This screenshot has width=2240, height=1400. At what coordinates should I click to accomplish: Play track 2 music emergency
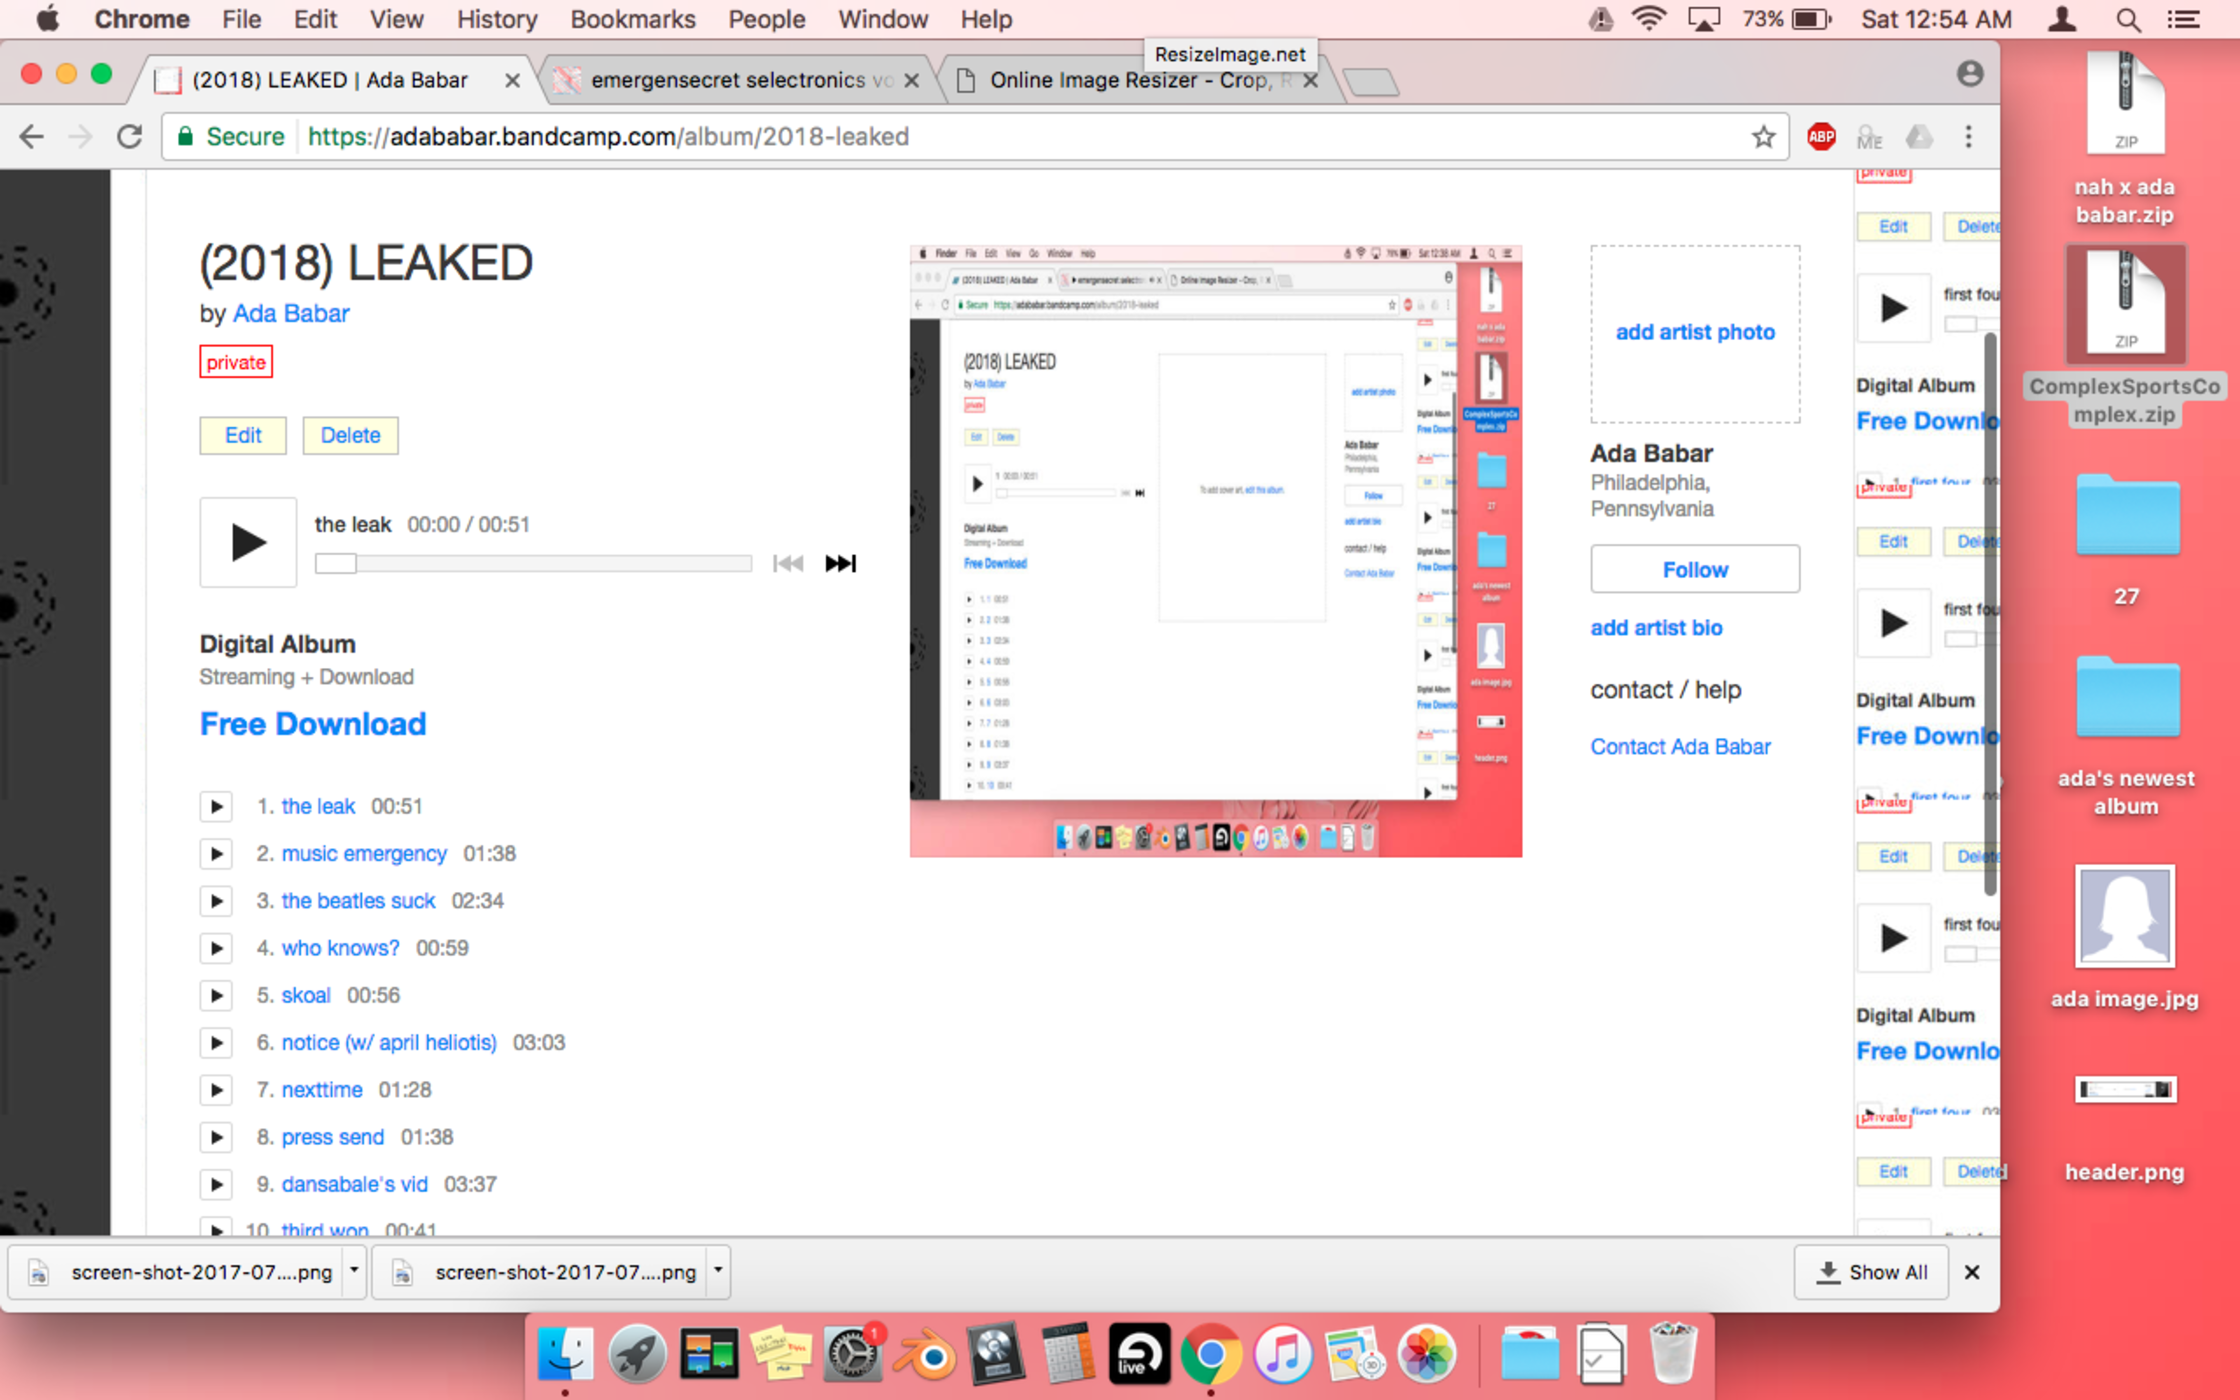pos(216,854)
